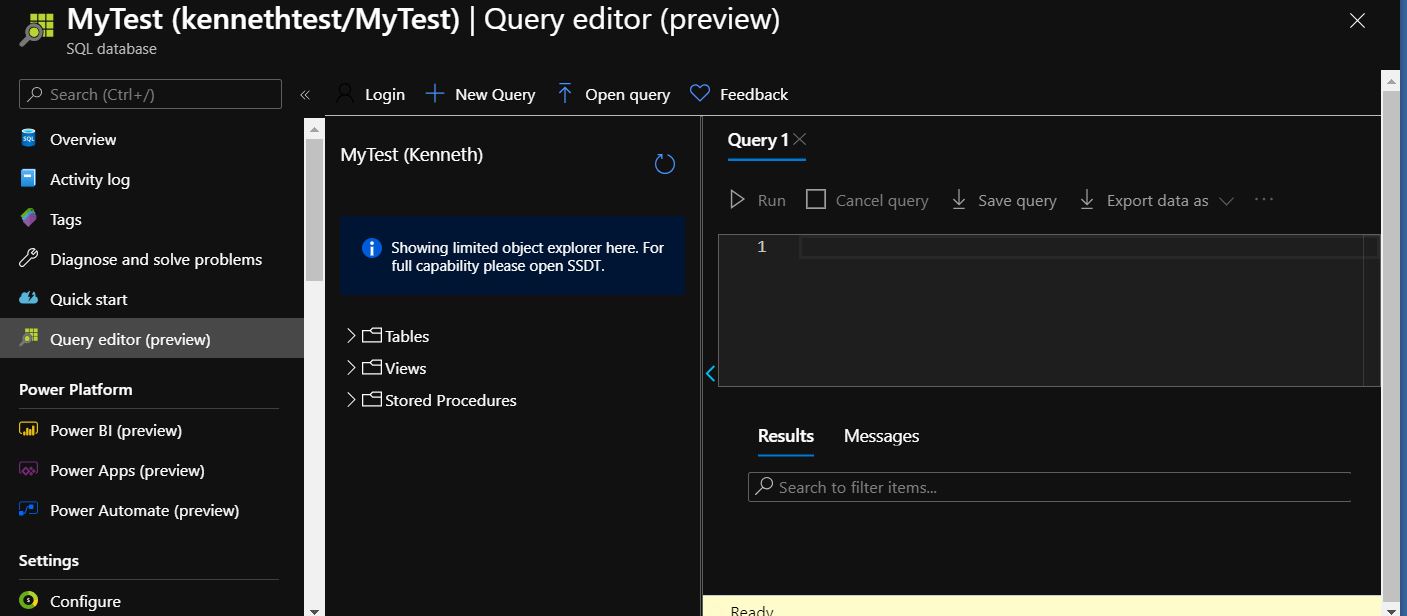Click the sidebar Search (Ctrl+/) box
This screenshot has height=616, width=1407.
click(150, 94)
